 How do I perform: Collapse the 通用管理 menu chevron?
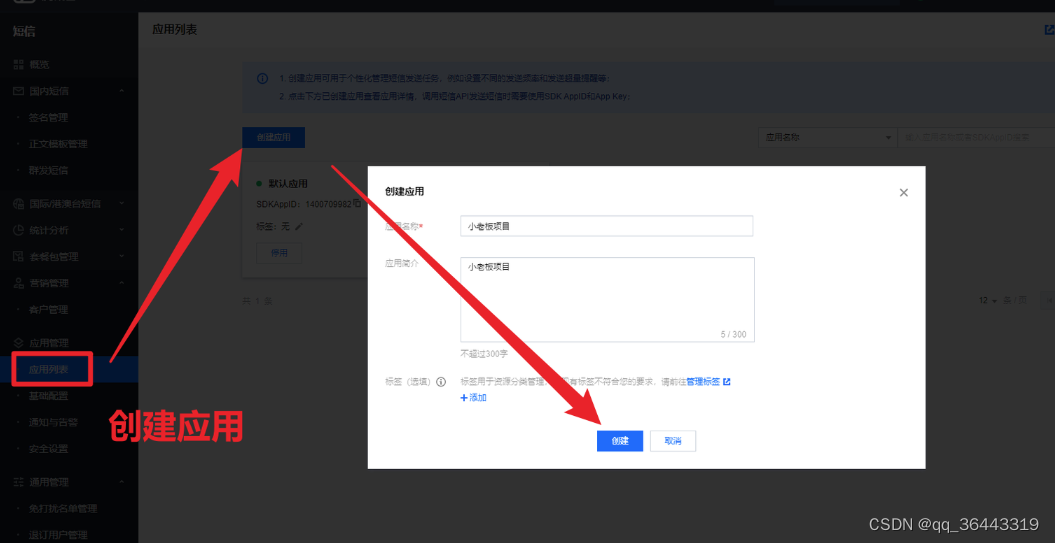click(x=122, y=482)
